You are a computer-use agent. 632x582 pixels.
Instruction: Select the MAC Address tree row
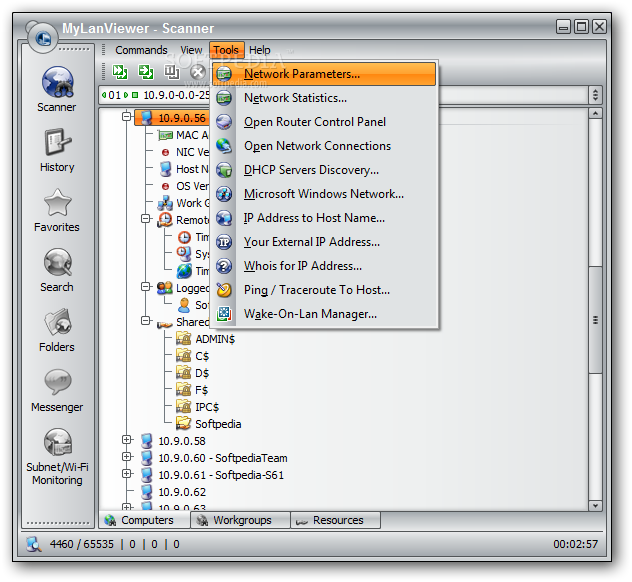[183, 135]
